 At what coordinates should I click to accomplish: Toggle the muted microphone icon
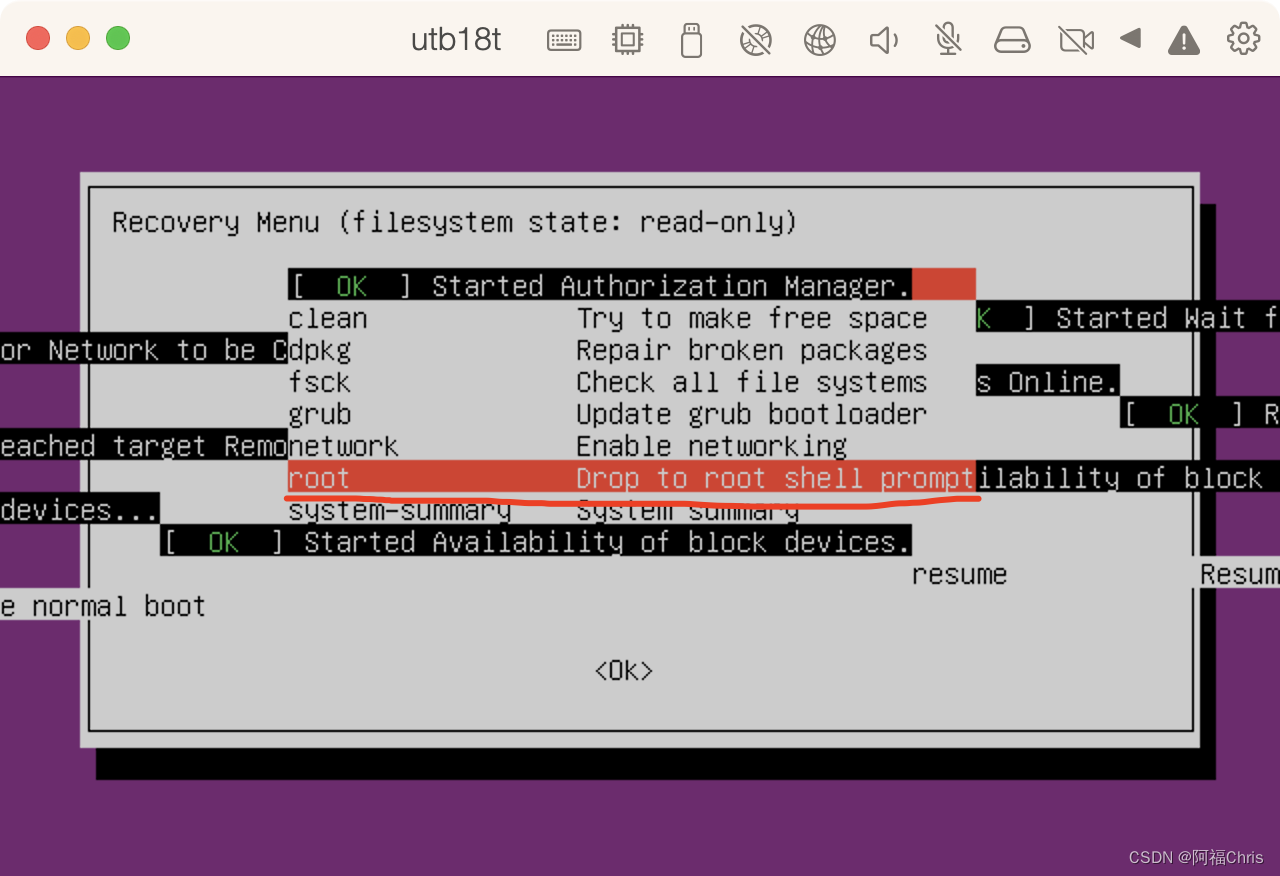click(947, 40)
